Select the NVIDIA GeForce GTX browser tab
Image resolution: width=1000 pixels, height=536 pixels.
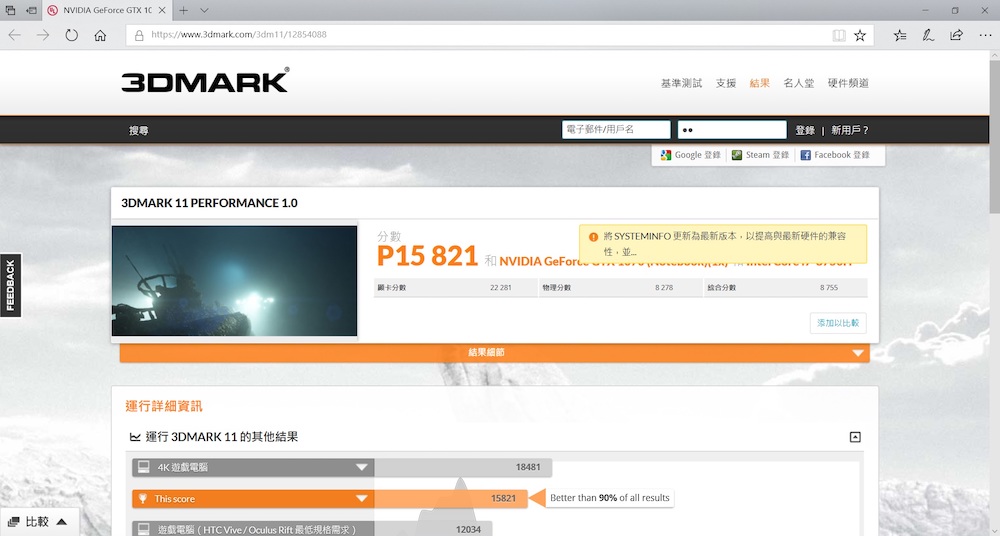107,10
